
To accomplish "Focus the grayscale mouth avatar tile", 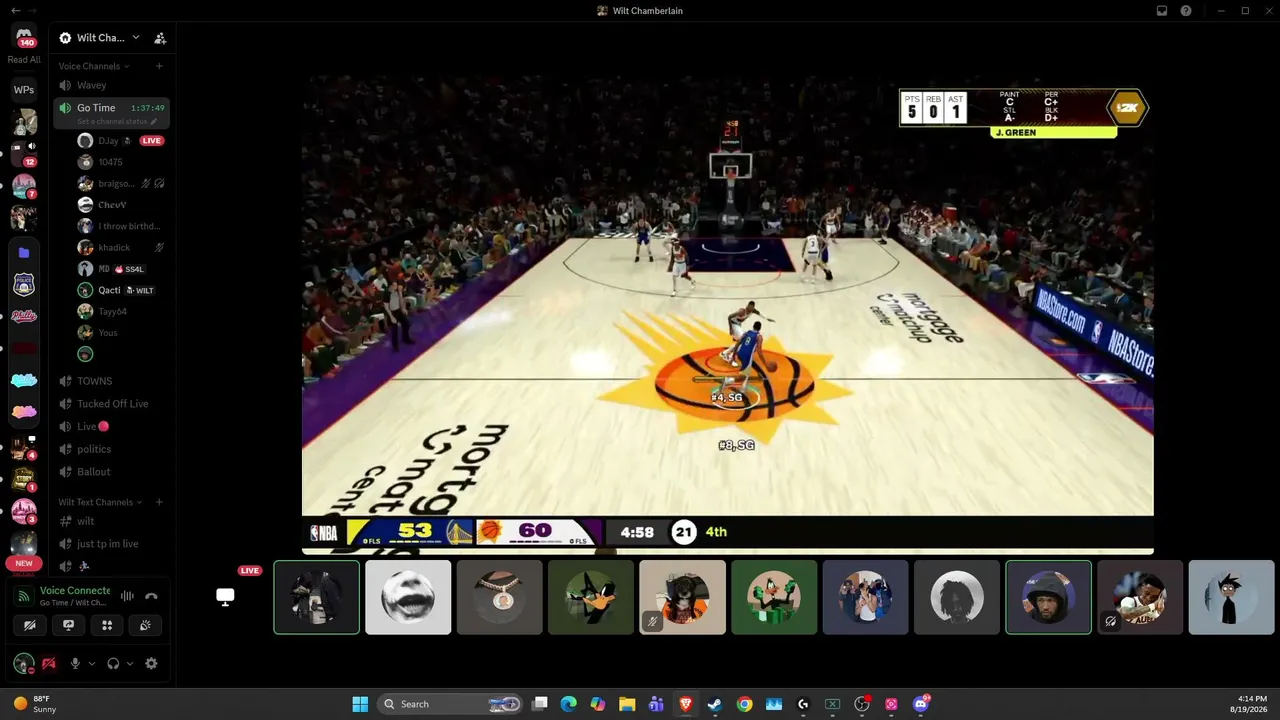I will click(408, 597).
